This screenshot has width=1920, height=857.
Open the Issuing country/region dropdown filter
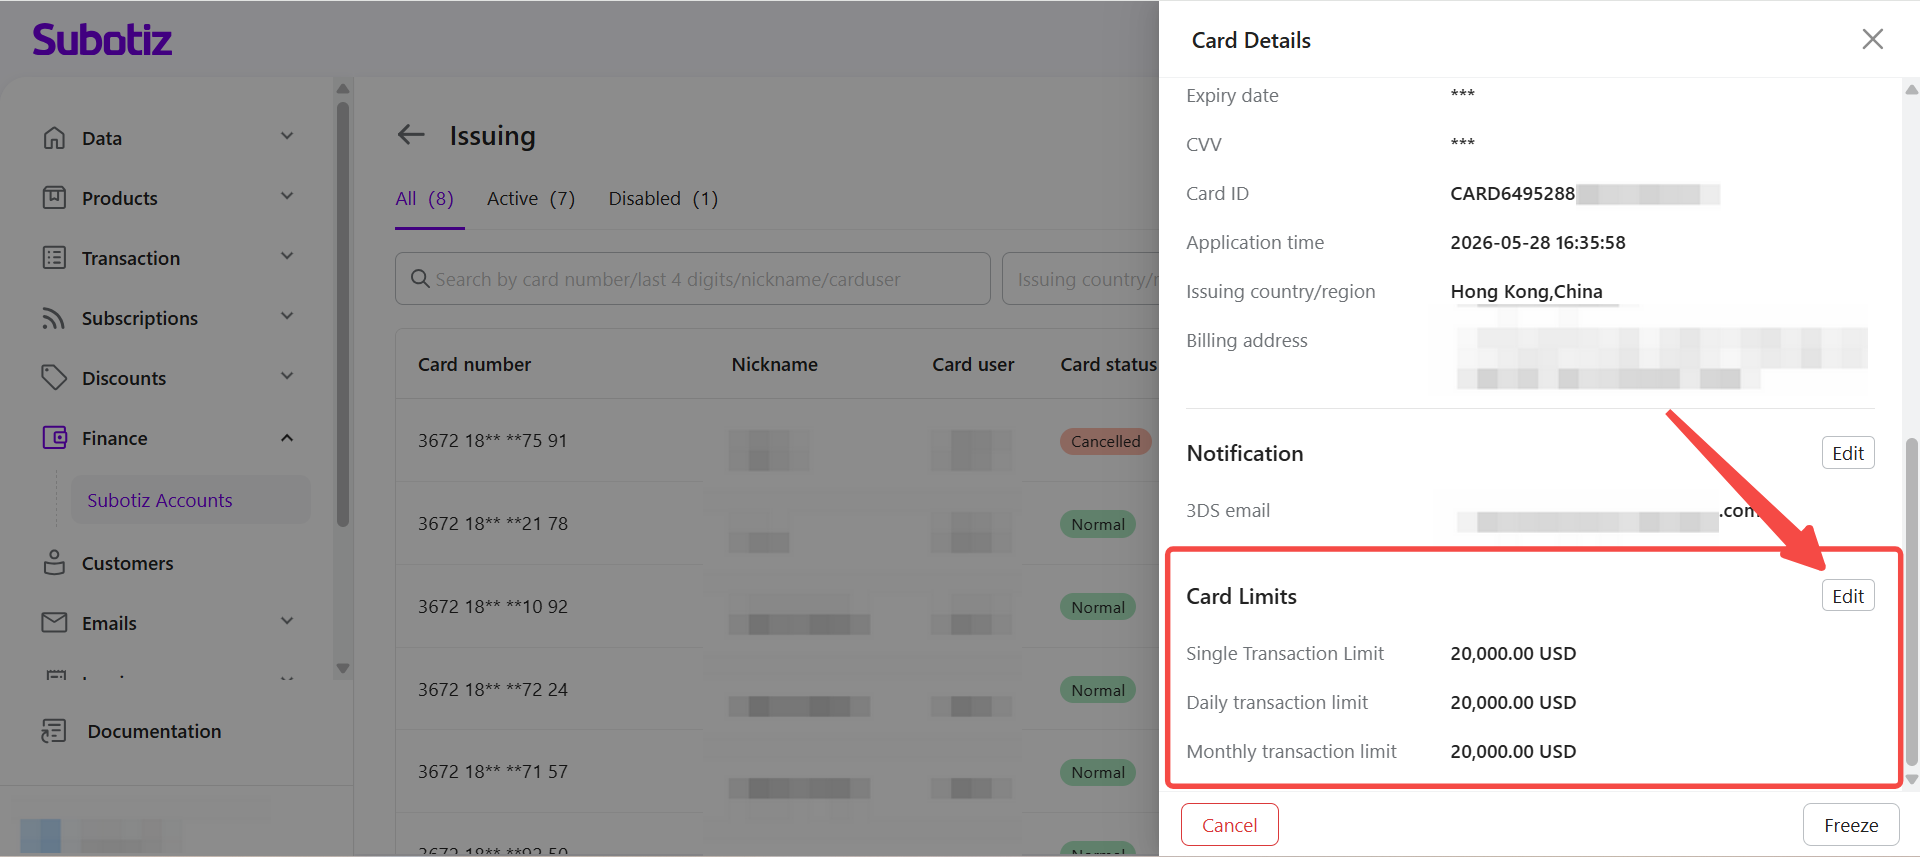(1081, 279)
